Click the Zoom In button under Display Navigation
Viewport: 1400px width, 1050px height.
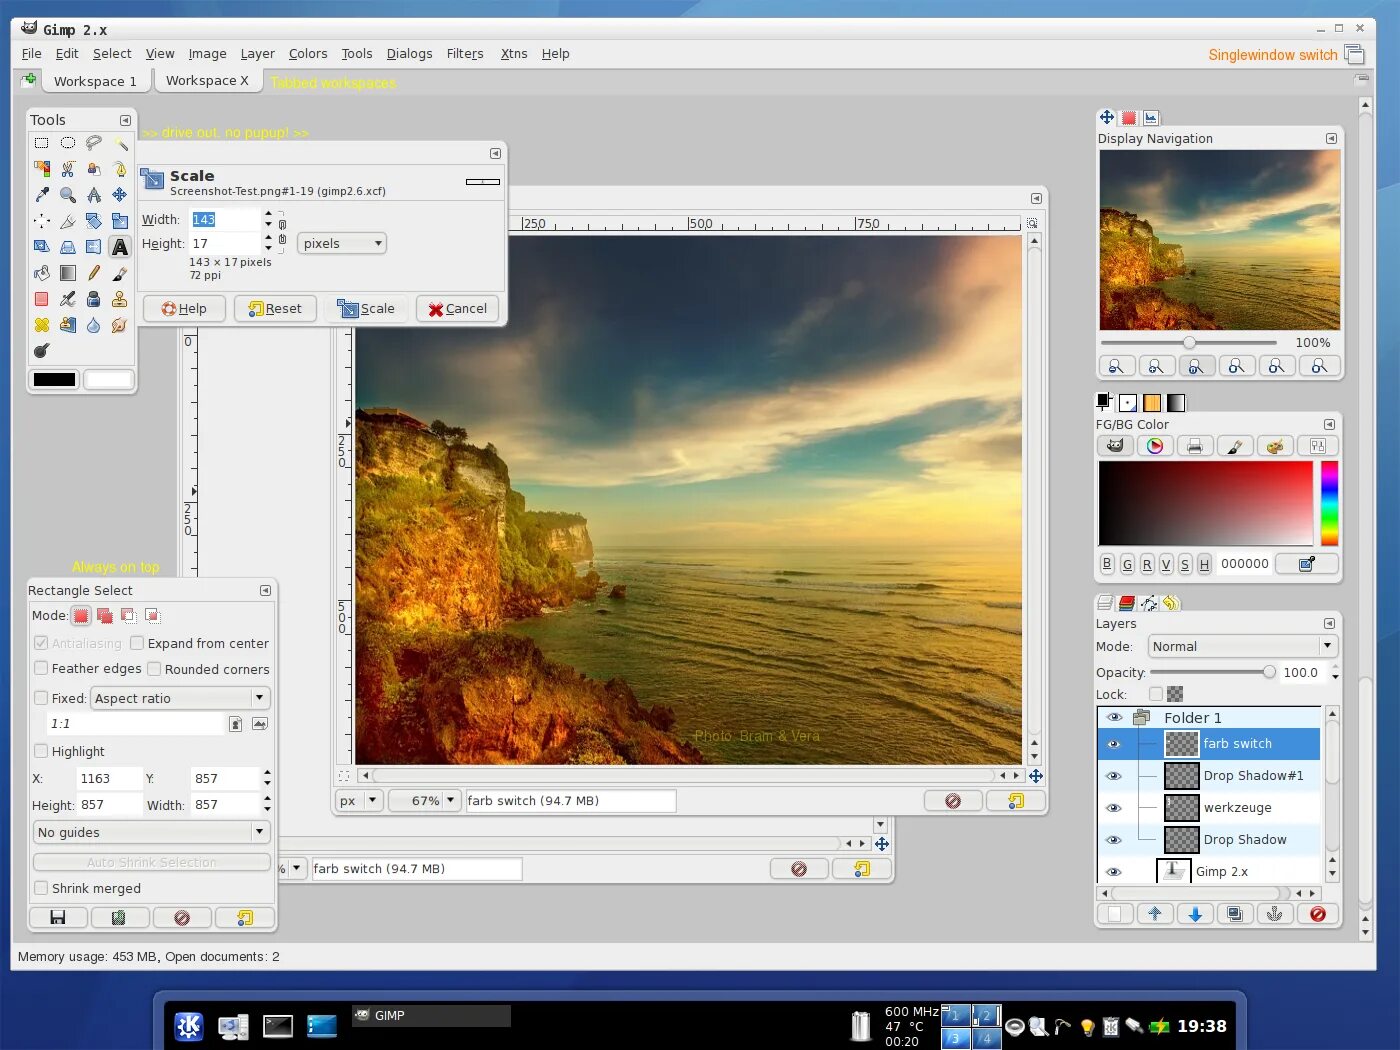(x=1157, y=366)
